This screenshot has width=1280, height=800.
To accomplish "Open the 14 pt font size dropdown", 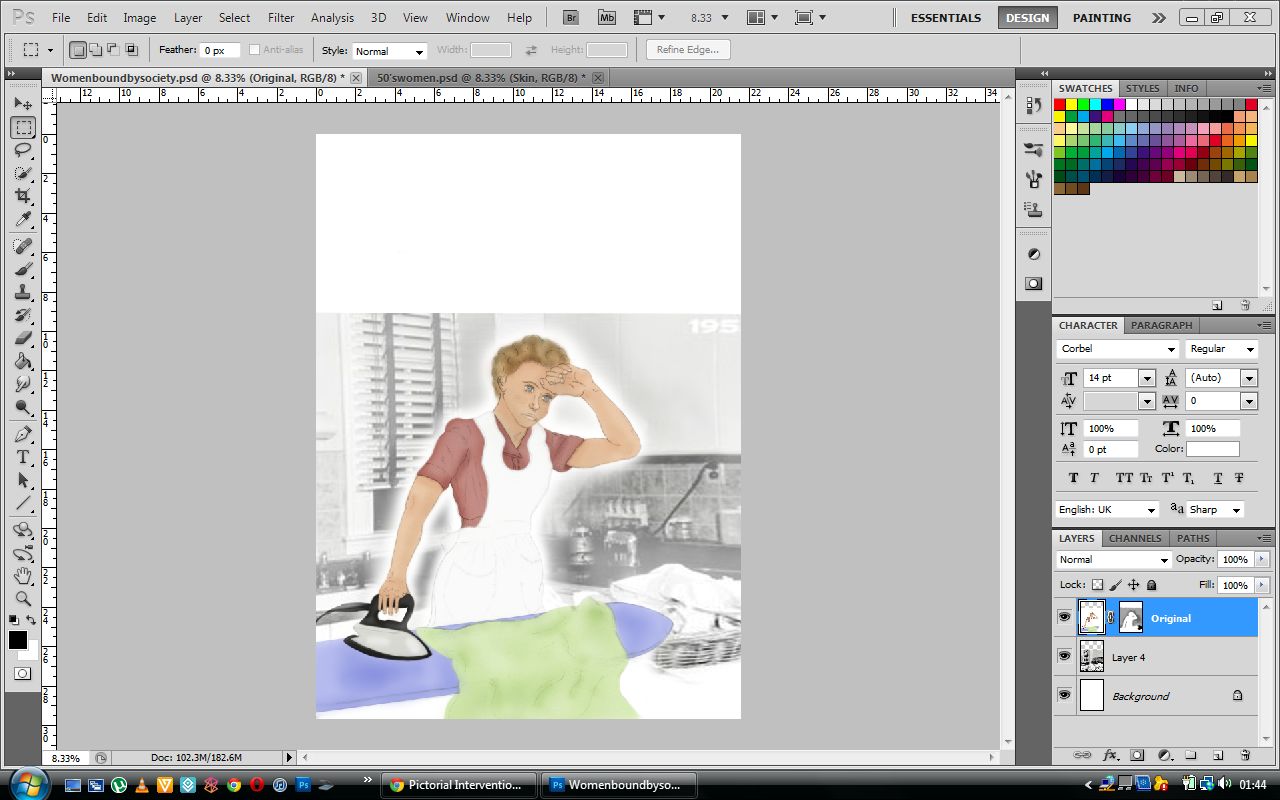I will click(1147, 378).
